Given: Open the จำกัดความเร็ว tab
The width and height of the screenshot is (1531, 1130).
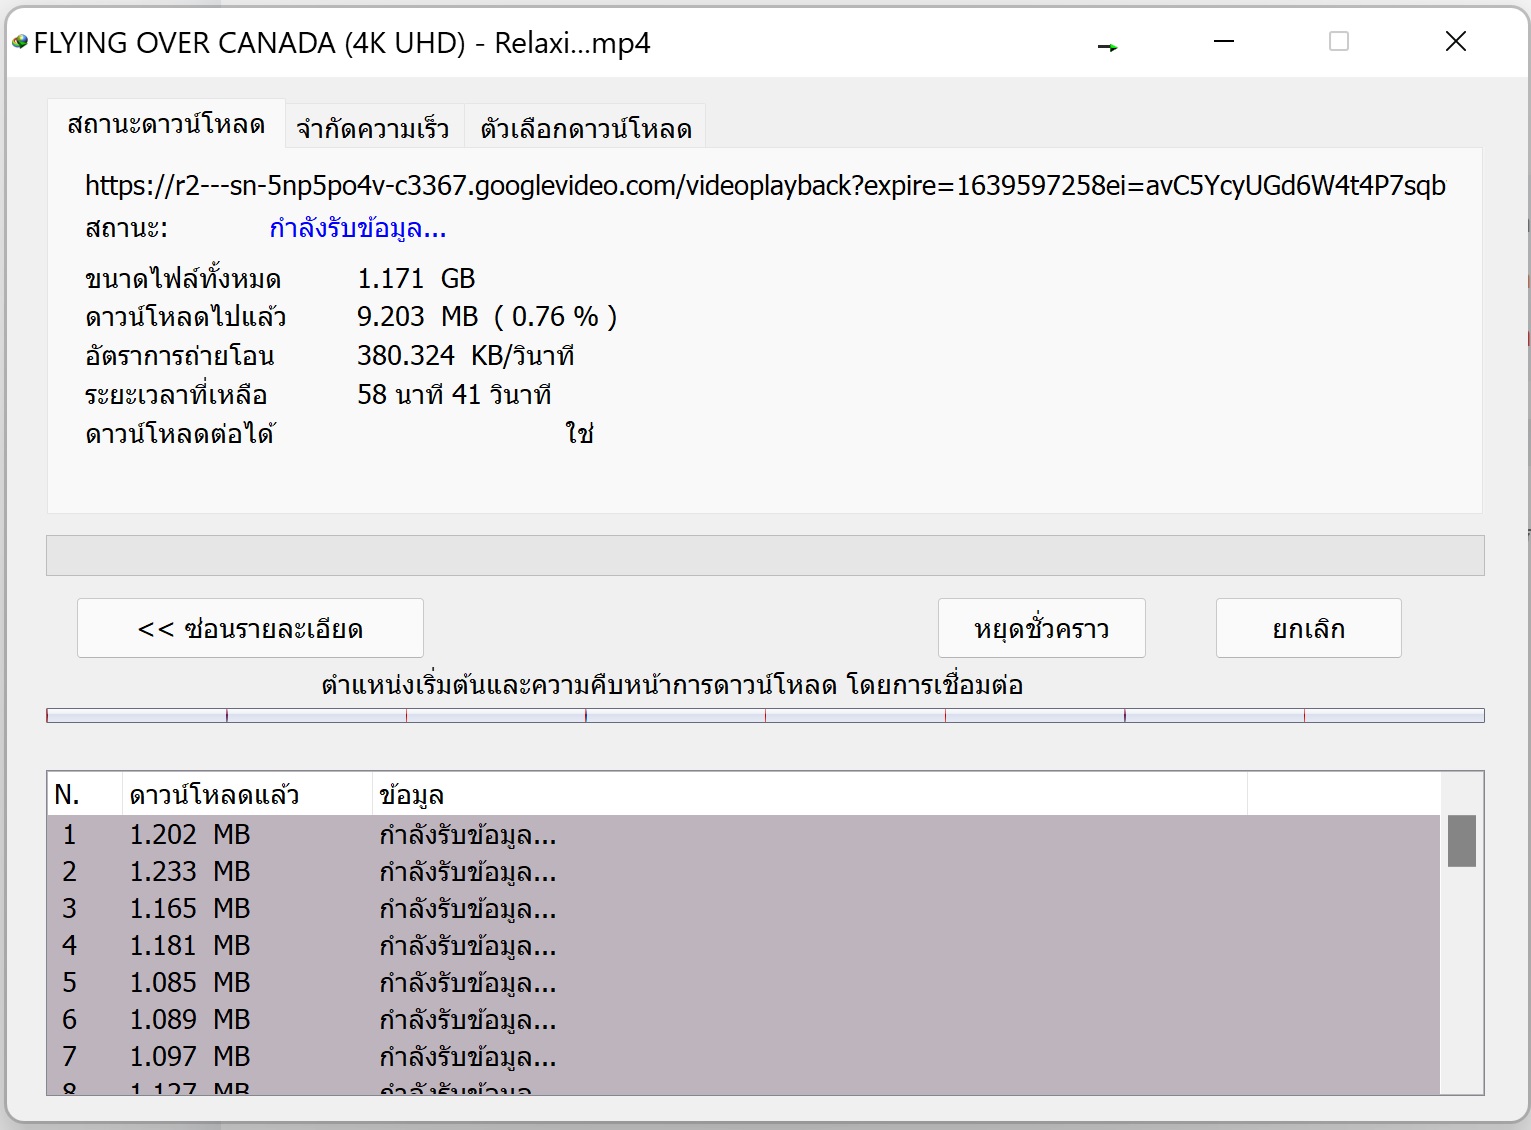Looking at the screenshot, I should [x=373, y=129].
